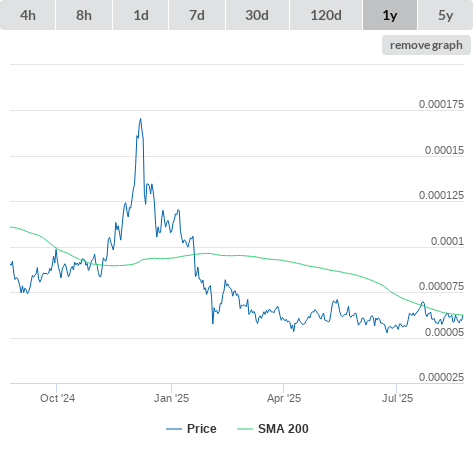474x455 pixels.
Task: Switch to the 5y time range
Action: [x=445, y=15]
